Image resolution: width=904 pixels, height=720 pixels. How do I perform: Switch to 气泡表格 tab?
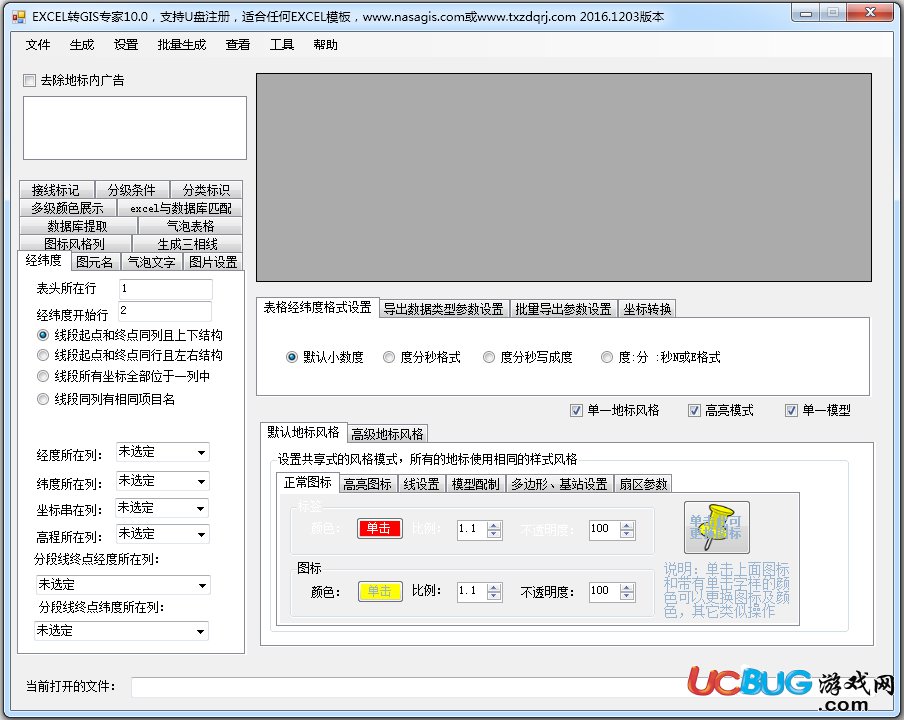pyautogui.click(x=190, y=225)
